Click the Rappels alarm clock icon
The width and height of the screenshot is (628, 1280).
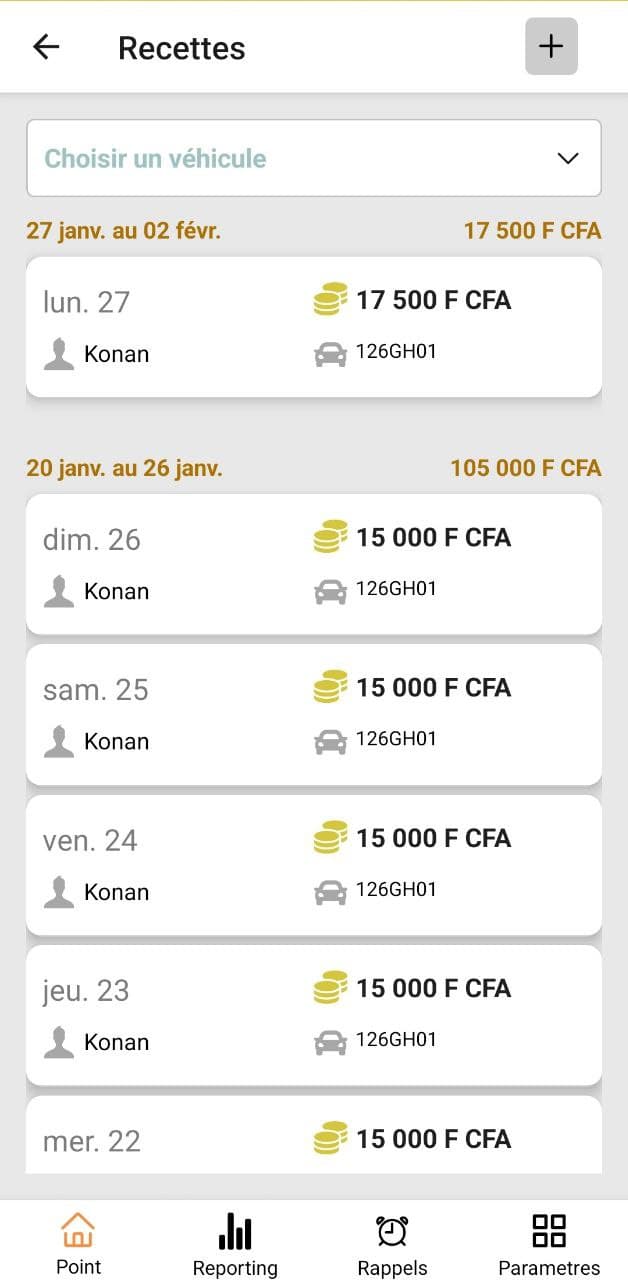pos(392,1228)
